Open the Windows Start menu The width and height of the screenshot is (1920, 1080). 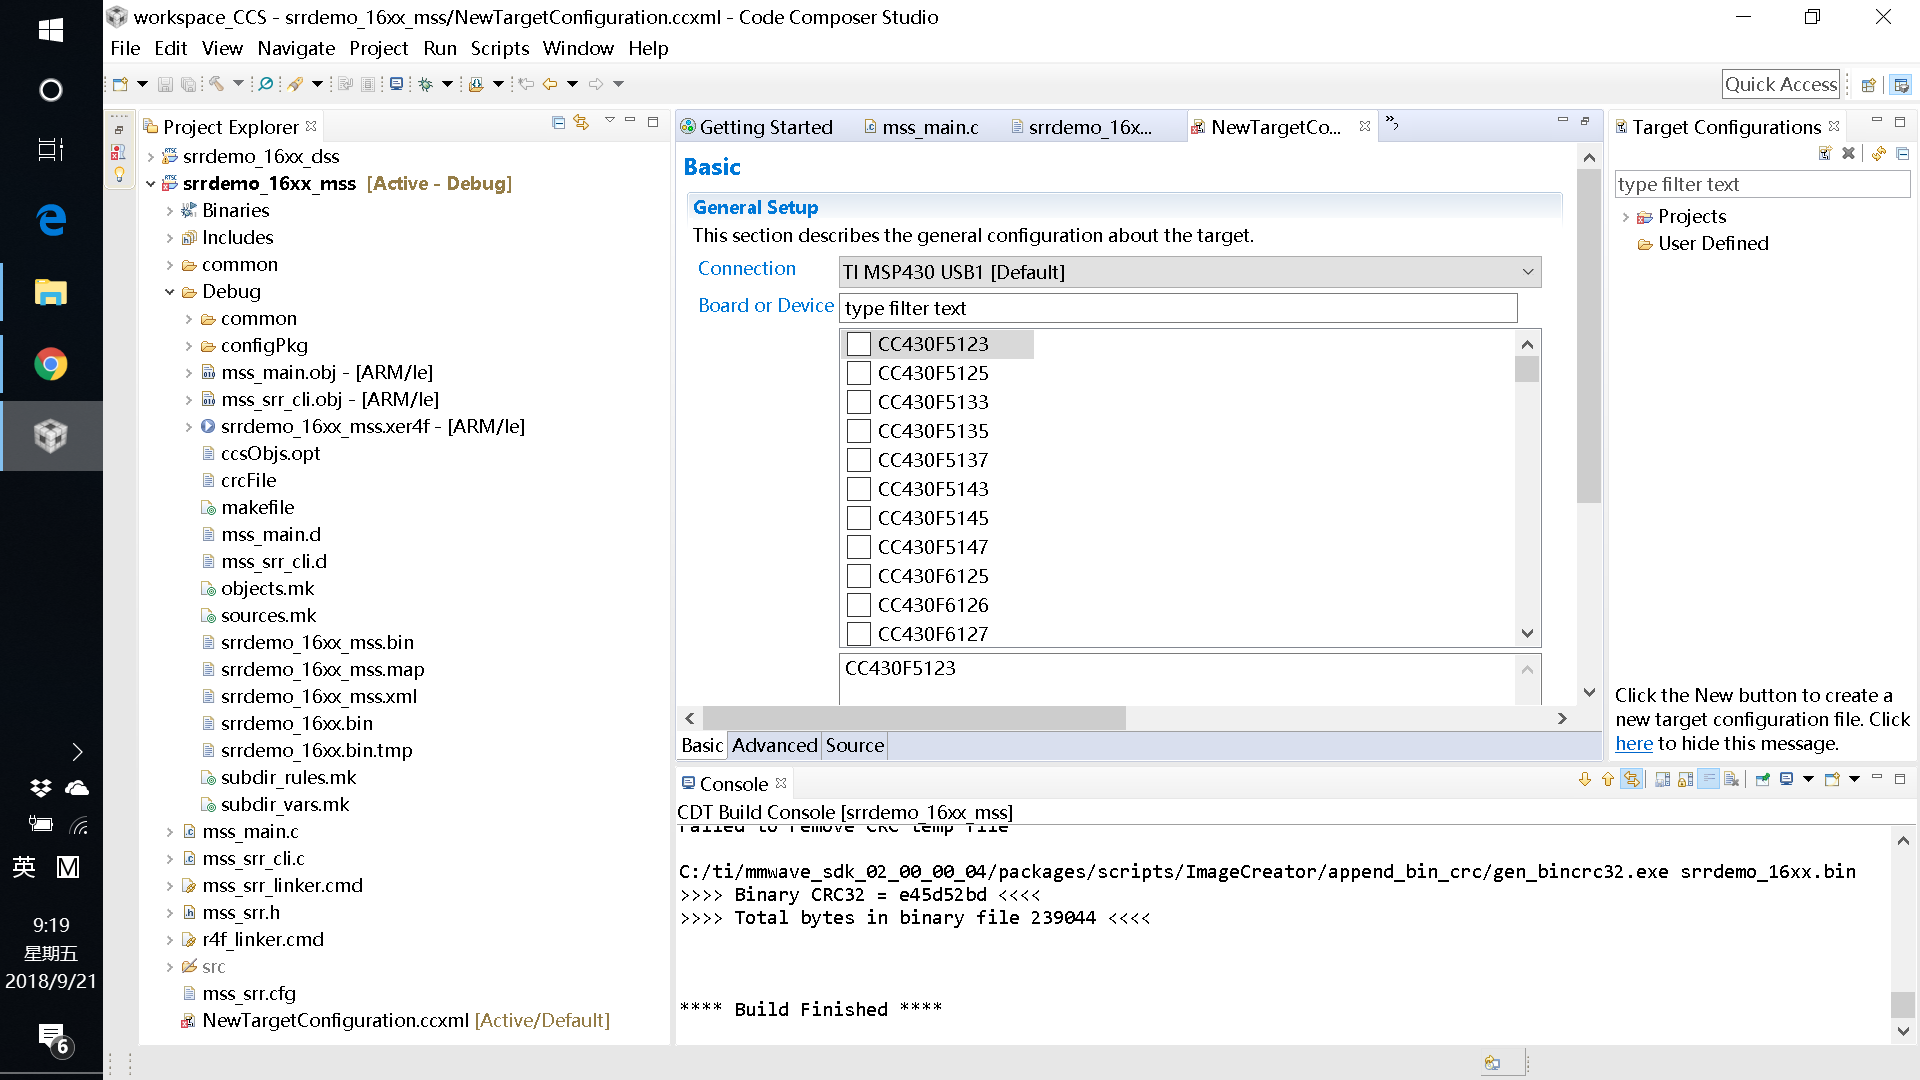[x=51, y=29]
